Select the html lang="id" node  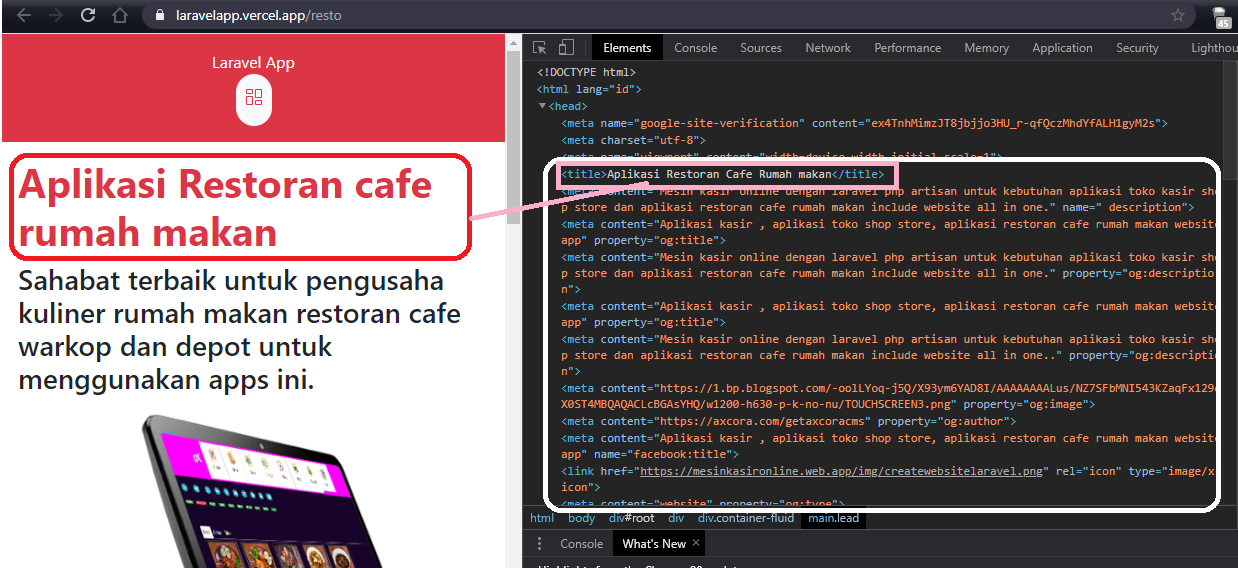coord(589,89)
